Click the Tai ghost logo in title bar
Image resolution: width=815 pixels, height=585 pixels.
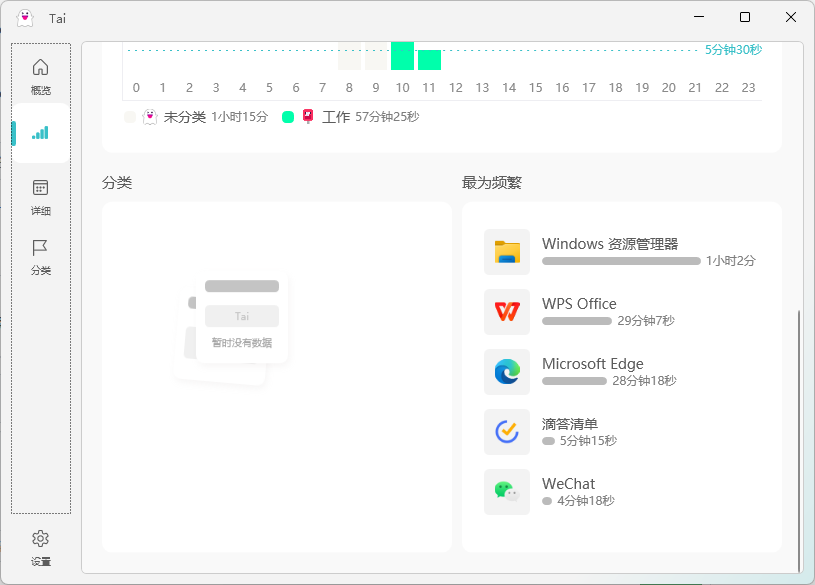click(25, 18)
